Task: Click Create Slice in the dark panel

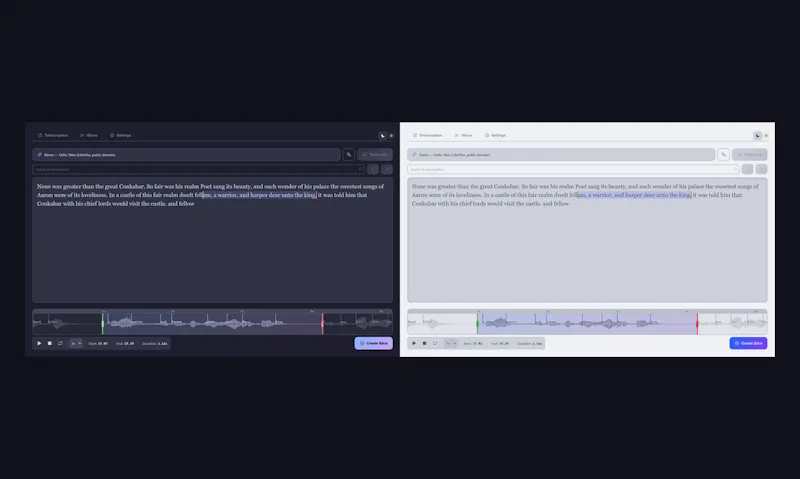Action: [373, 343]
